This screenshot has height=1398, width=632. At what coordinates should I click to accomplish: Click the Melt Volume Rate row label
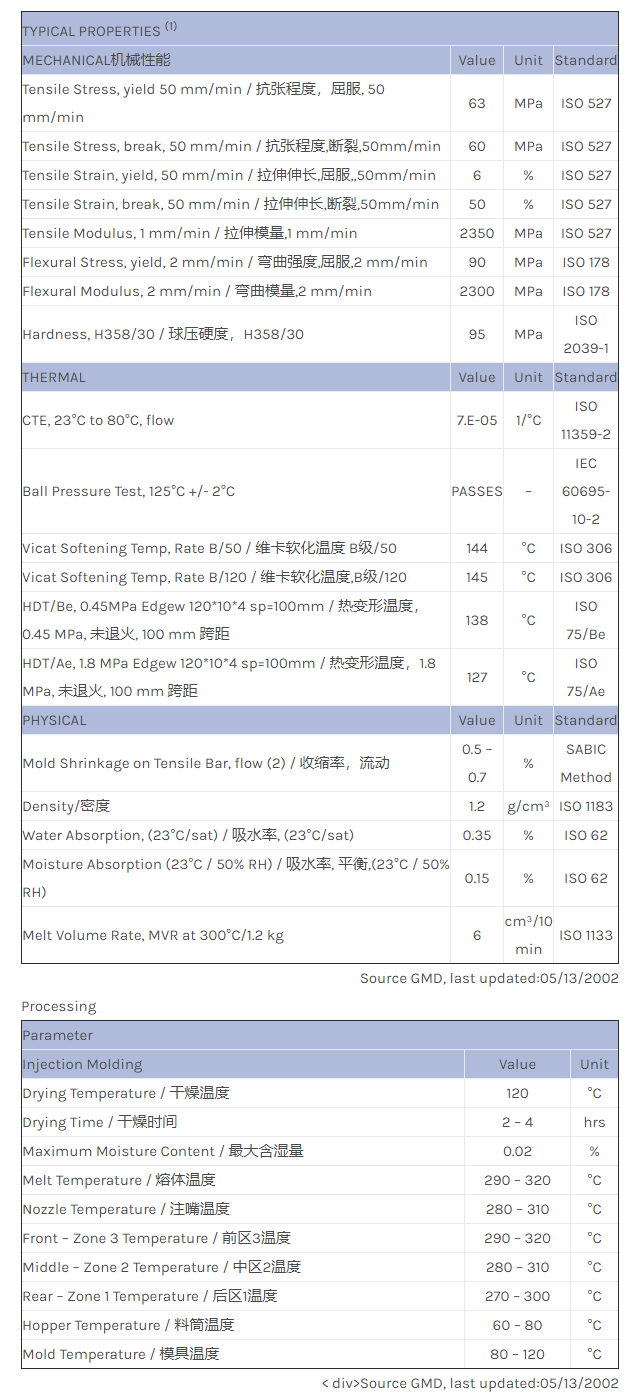(x=153, y=935)
